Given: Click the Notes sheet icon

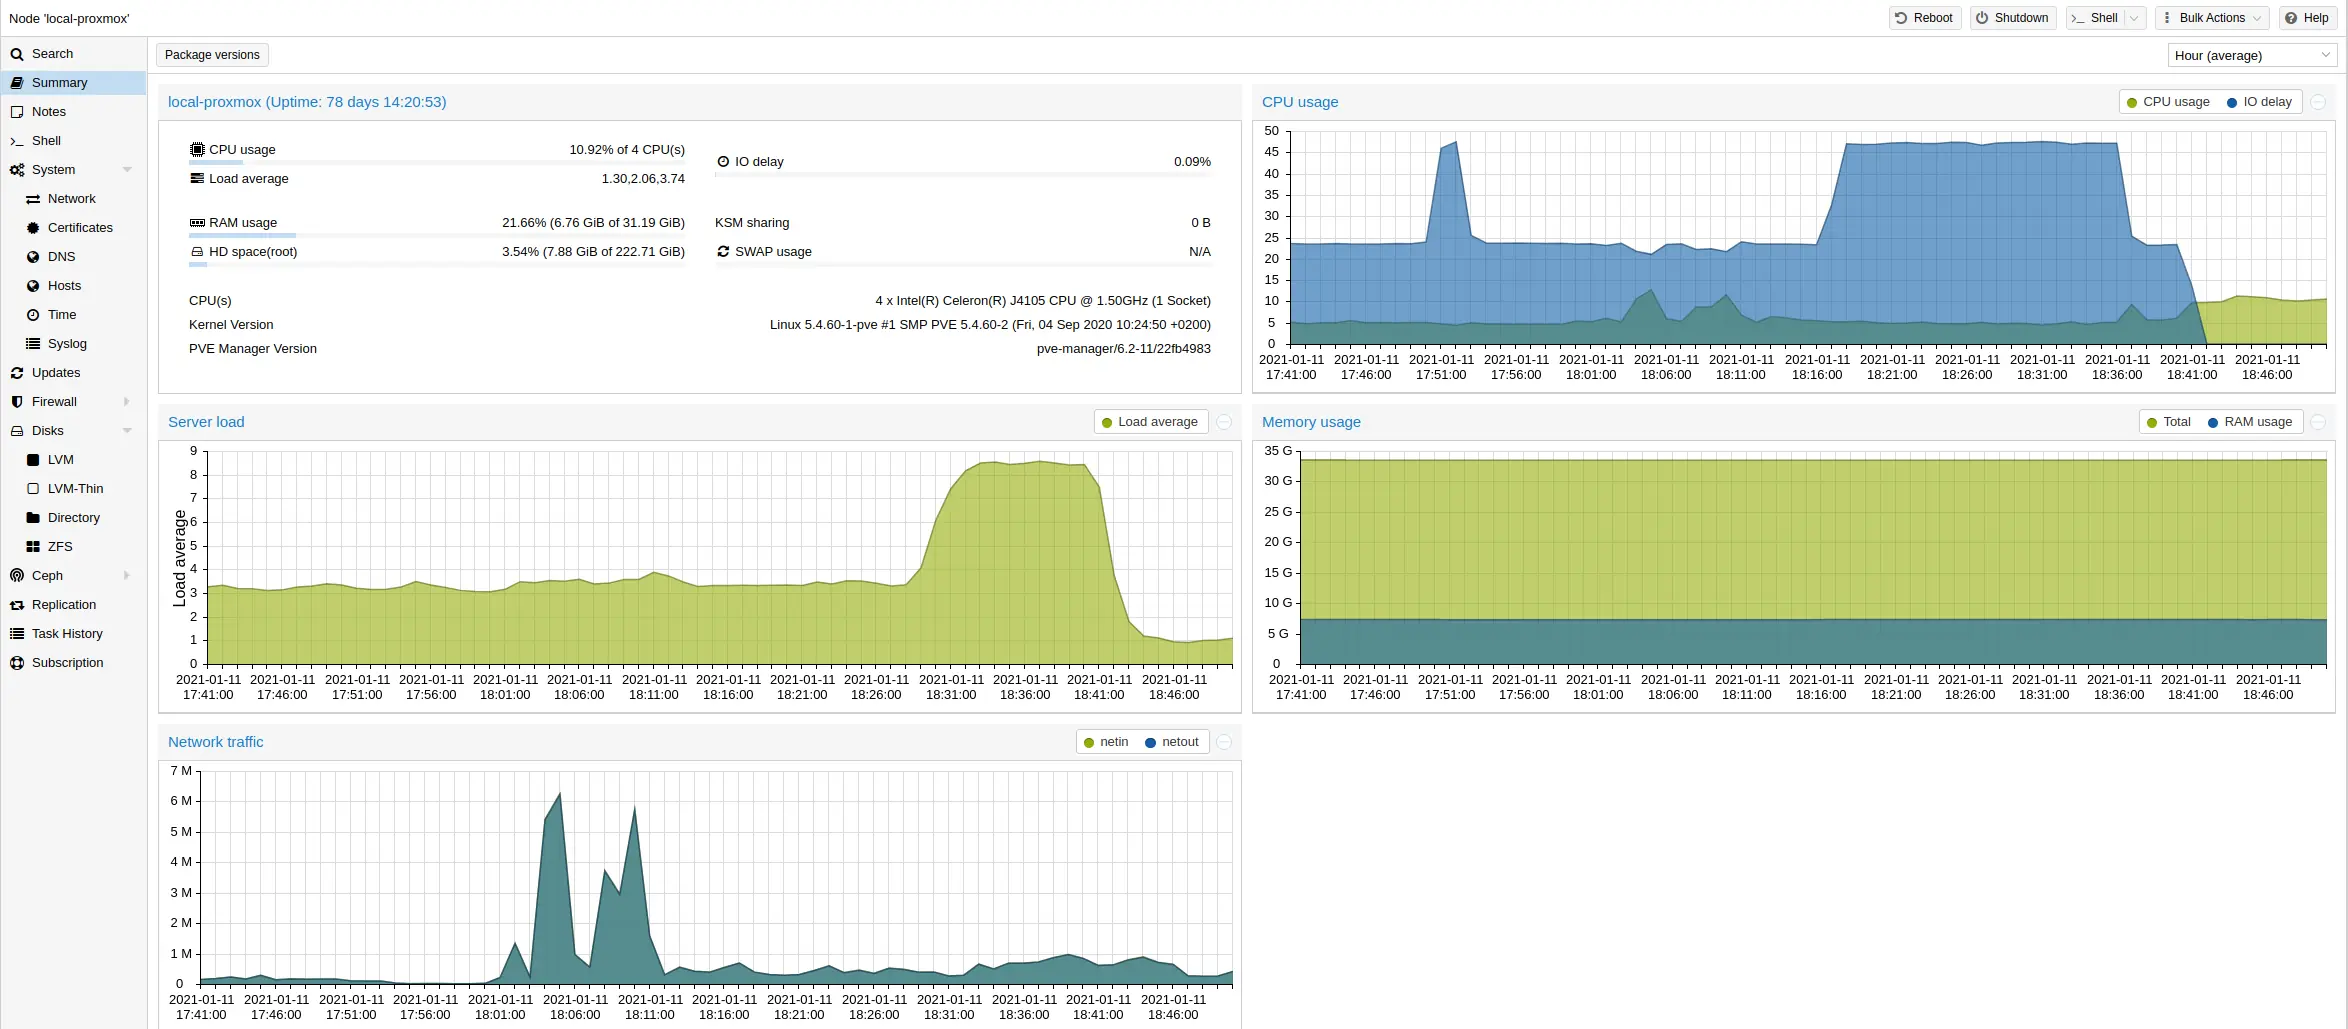Looking at the screenshot, I should coord(17,112).
